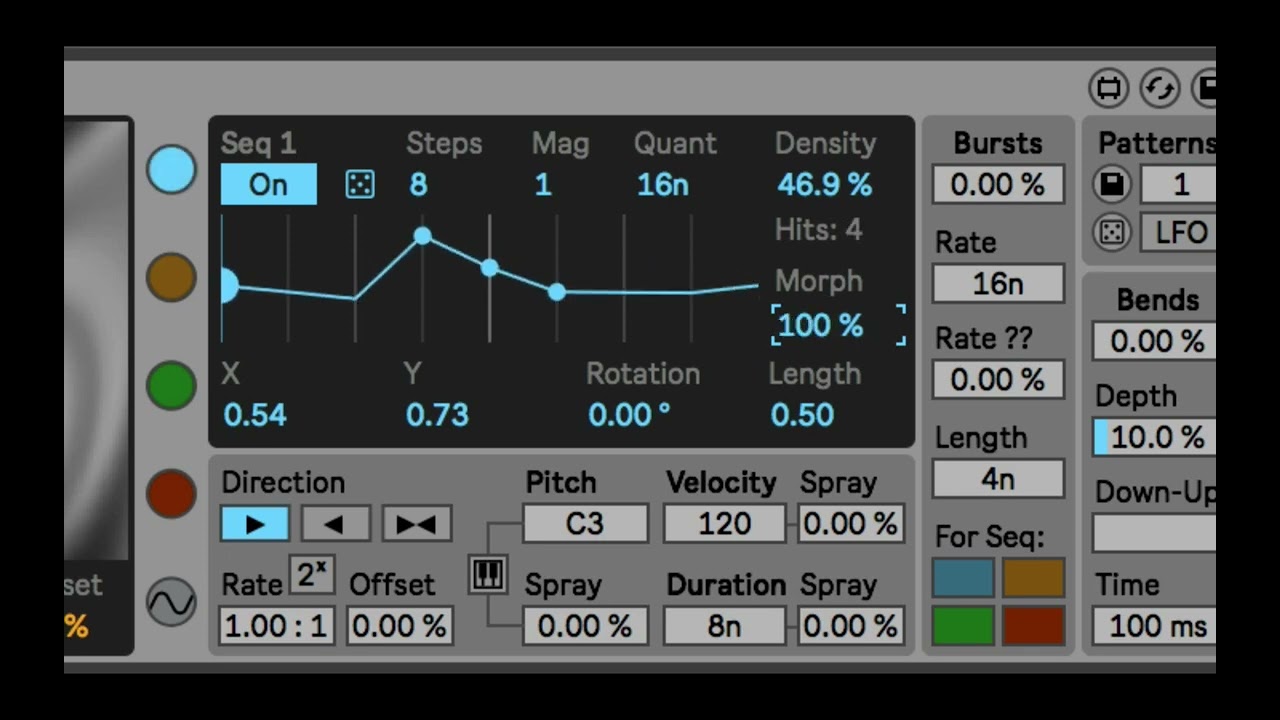Open the Quant 16n setting

pyautogui.click(x=663, y=185)
